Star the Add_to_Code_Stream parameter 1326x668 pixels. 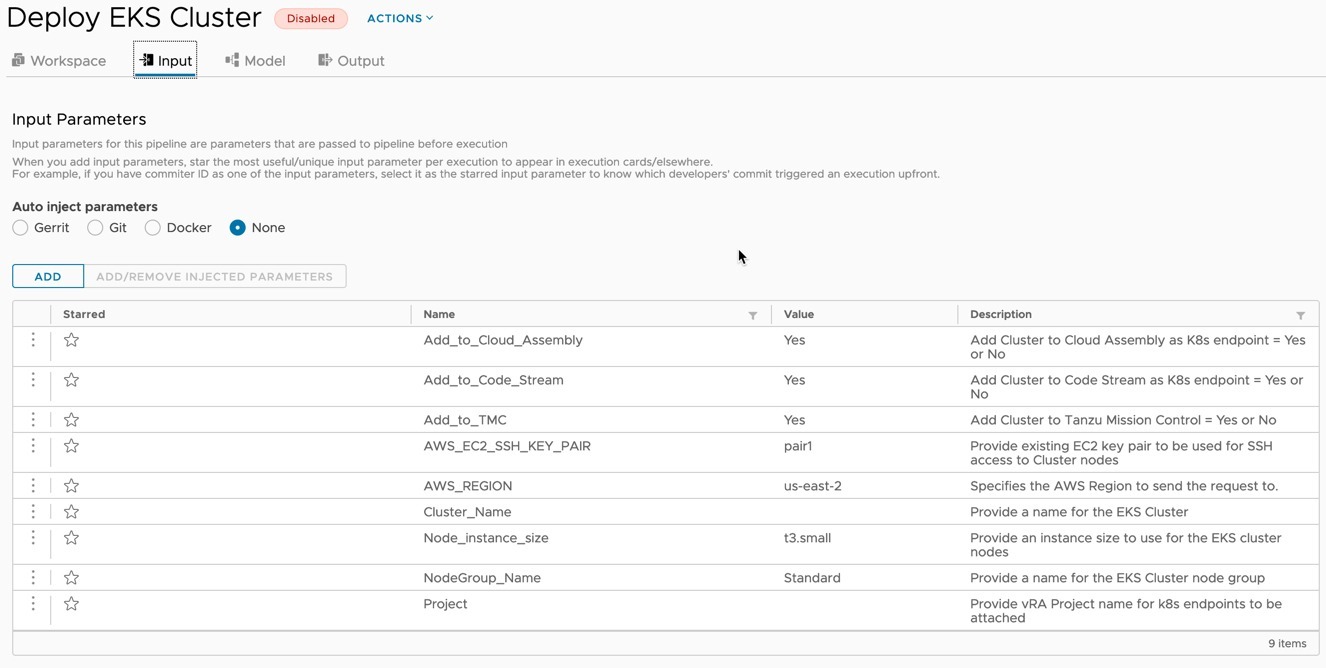71,380
